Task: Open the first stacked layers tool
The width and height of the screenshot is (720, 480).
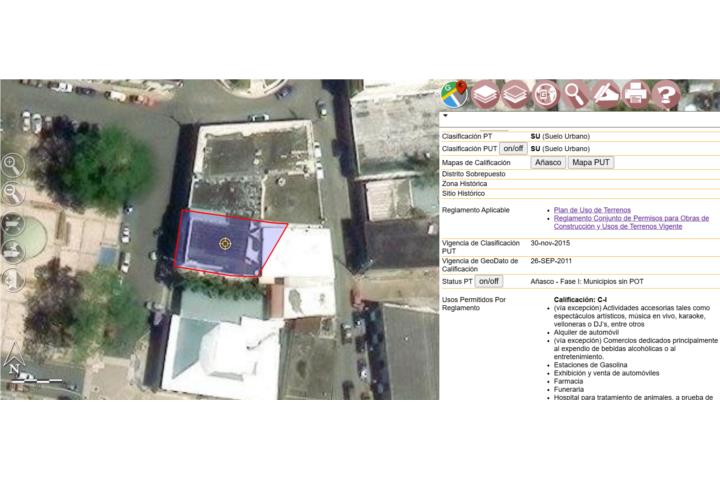Action: pyautogui.click(x=485, y=94)
